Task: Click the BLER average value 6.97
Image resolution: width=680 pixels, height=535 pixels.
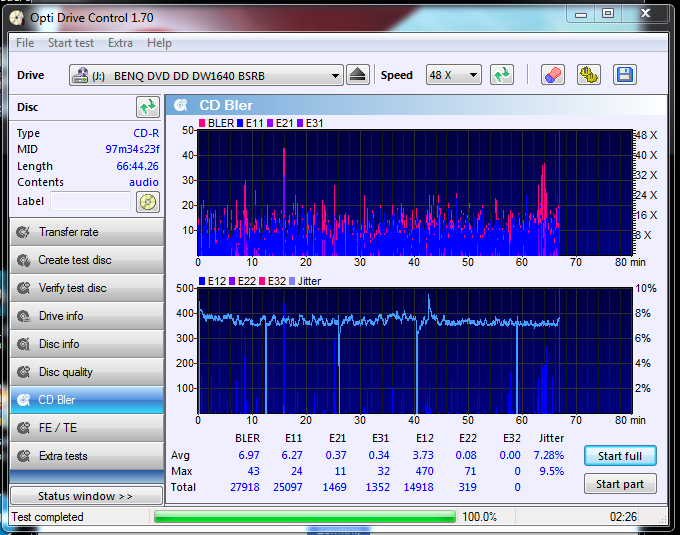Action: 249,455
